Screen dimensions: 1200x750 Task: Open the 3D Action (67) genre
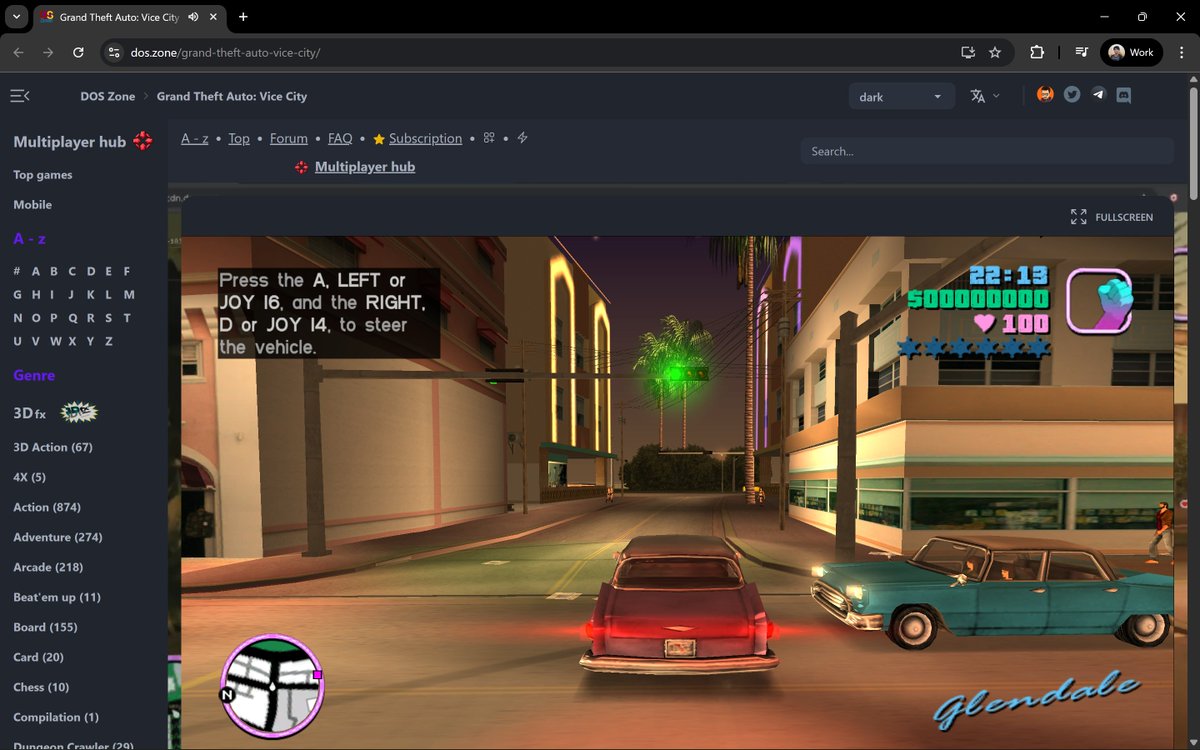coord(53,447)
